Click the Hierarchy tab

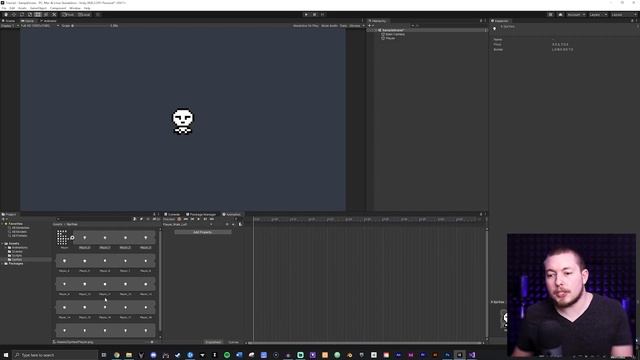tap(378, 21)
